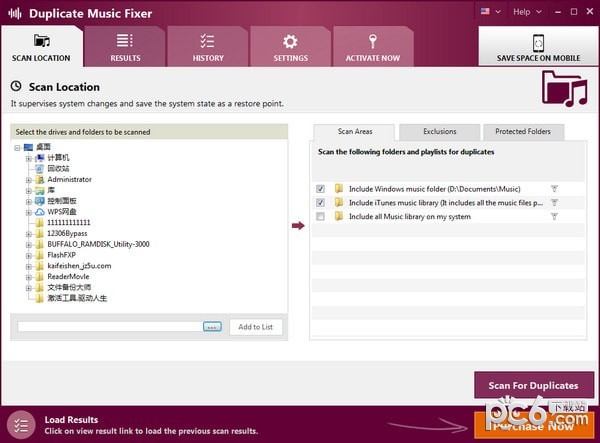Select the 回收站 recycle bin item
Screen dimensions: 600x443
[58, 168]
